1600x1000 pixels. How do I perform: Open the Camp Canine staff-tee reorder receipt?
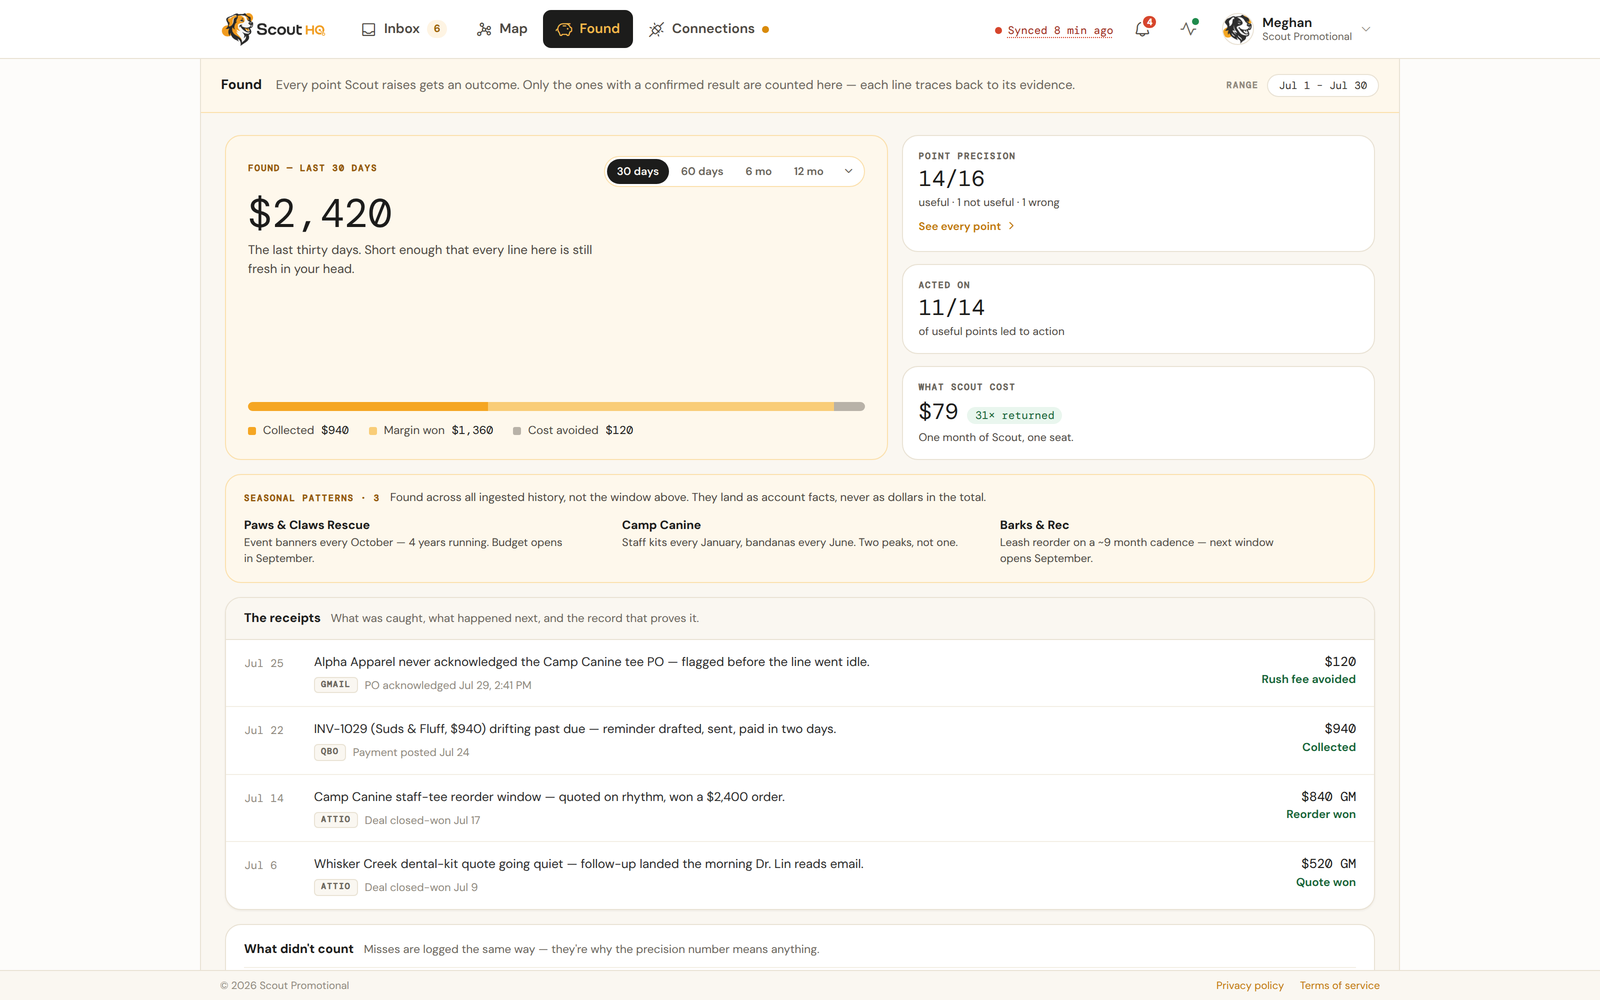tap(800, 808)
